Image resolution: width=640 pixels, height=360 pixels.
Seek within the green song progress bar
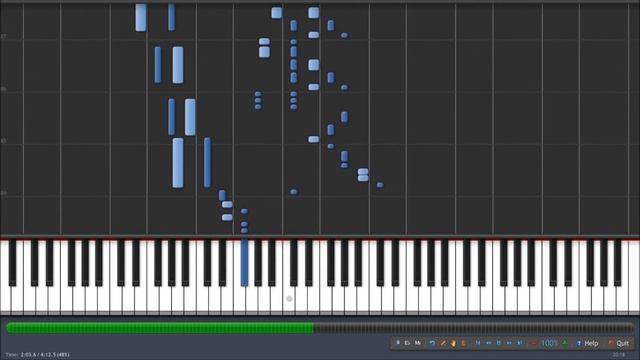click(160, 328)
